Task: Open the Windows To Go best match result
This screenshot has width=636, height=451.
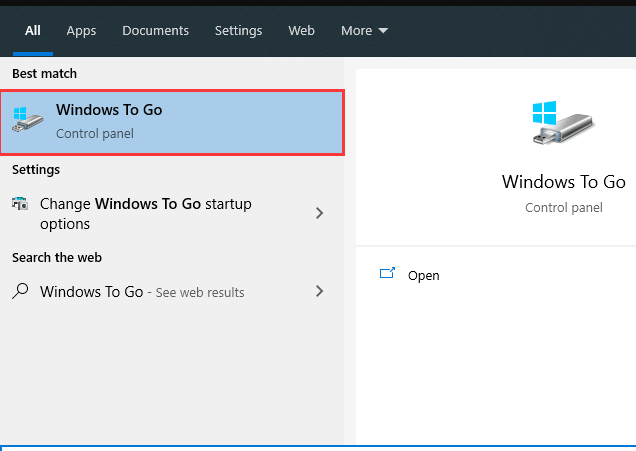Action: point(172,121)
